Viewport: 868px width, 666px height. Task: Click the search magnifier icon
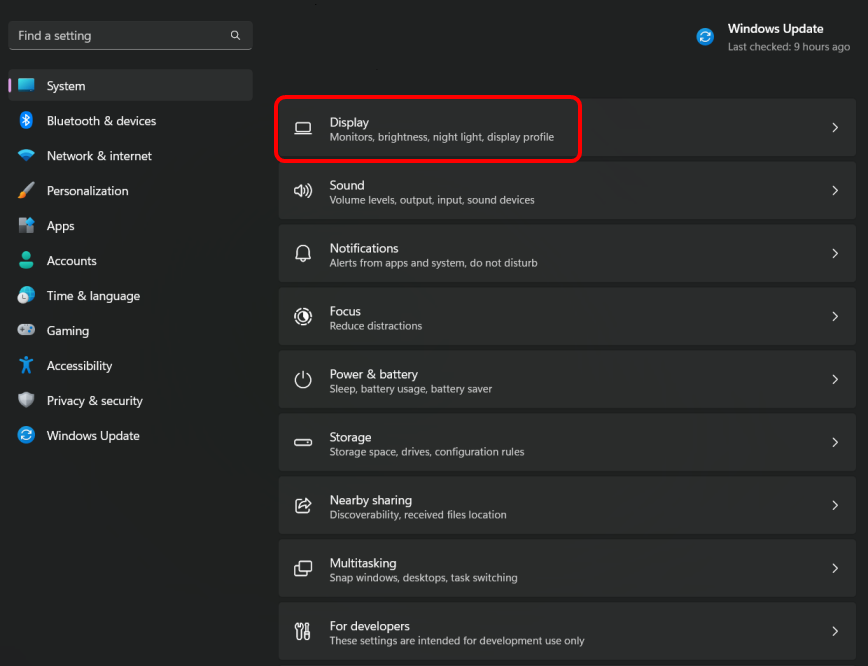point(235,35)
